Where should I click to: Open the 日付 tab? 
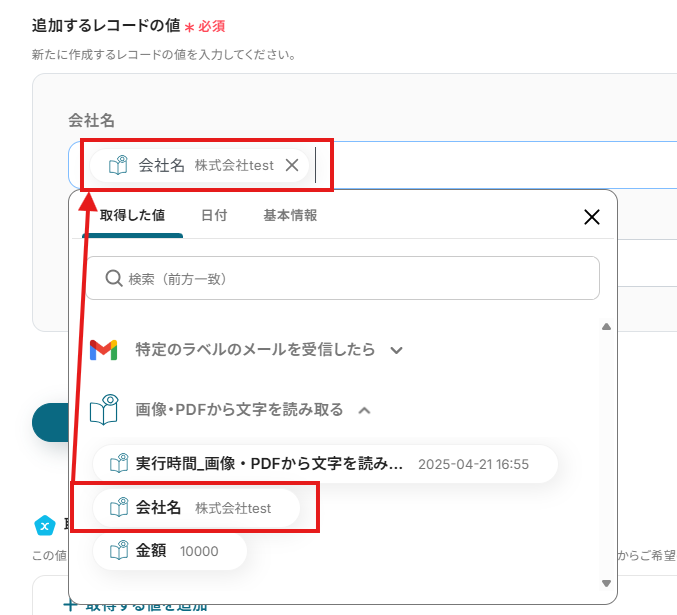(x=214, y=215)
